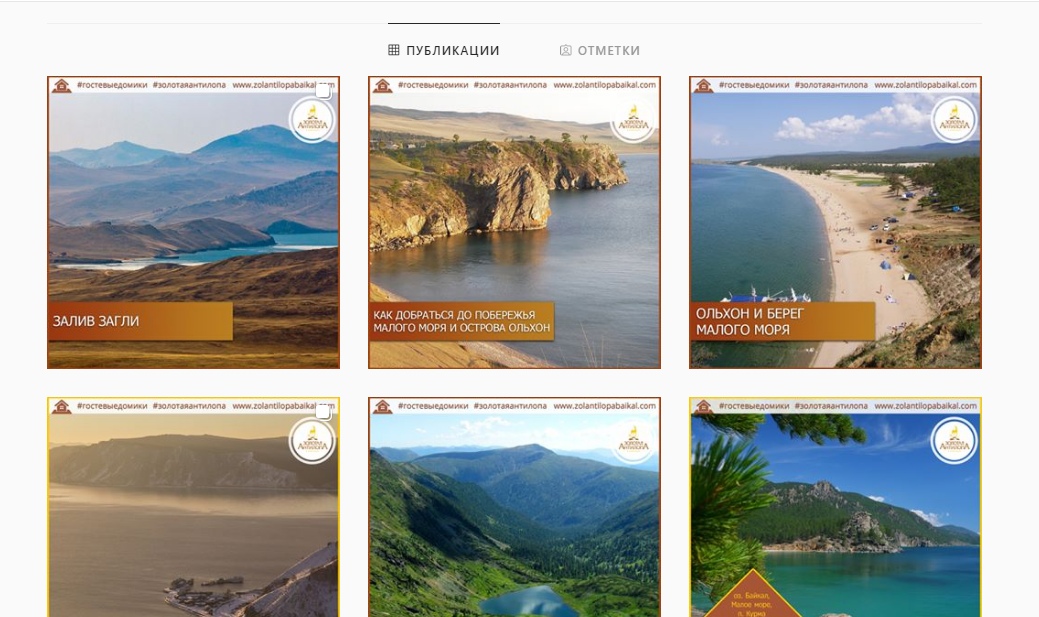The image size is (1039, 617).
Task: Open the ЗАЛИВ ЗАГЛИ post
Action: click(x=193, y=222)
